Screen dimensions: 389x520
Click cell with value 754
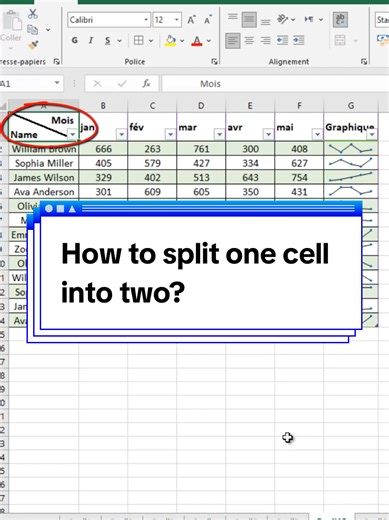click(x=299, y=178)
